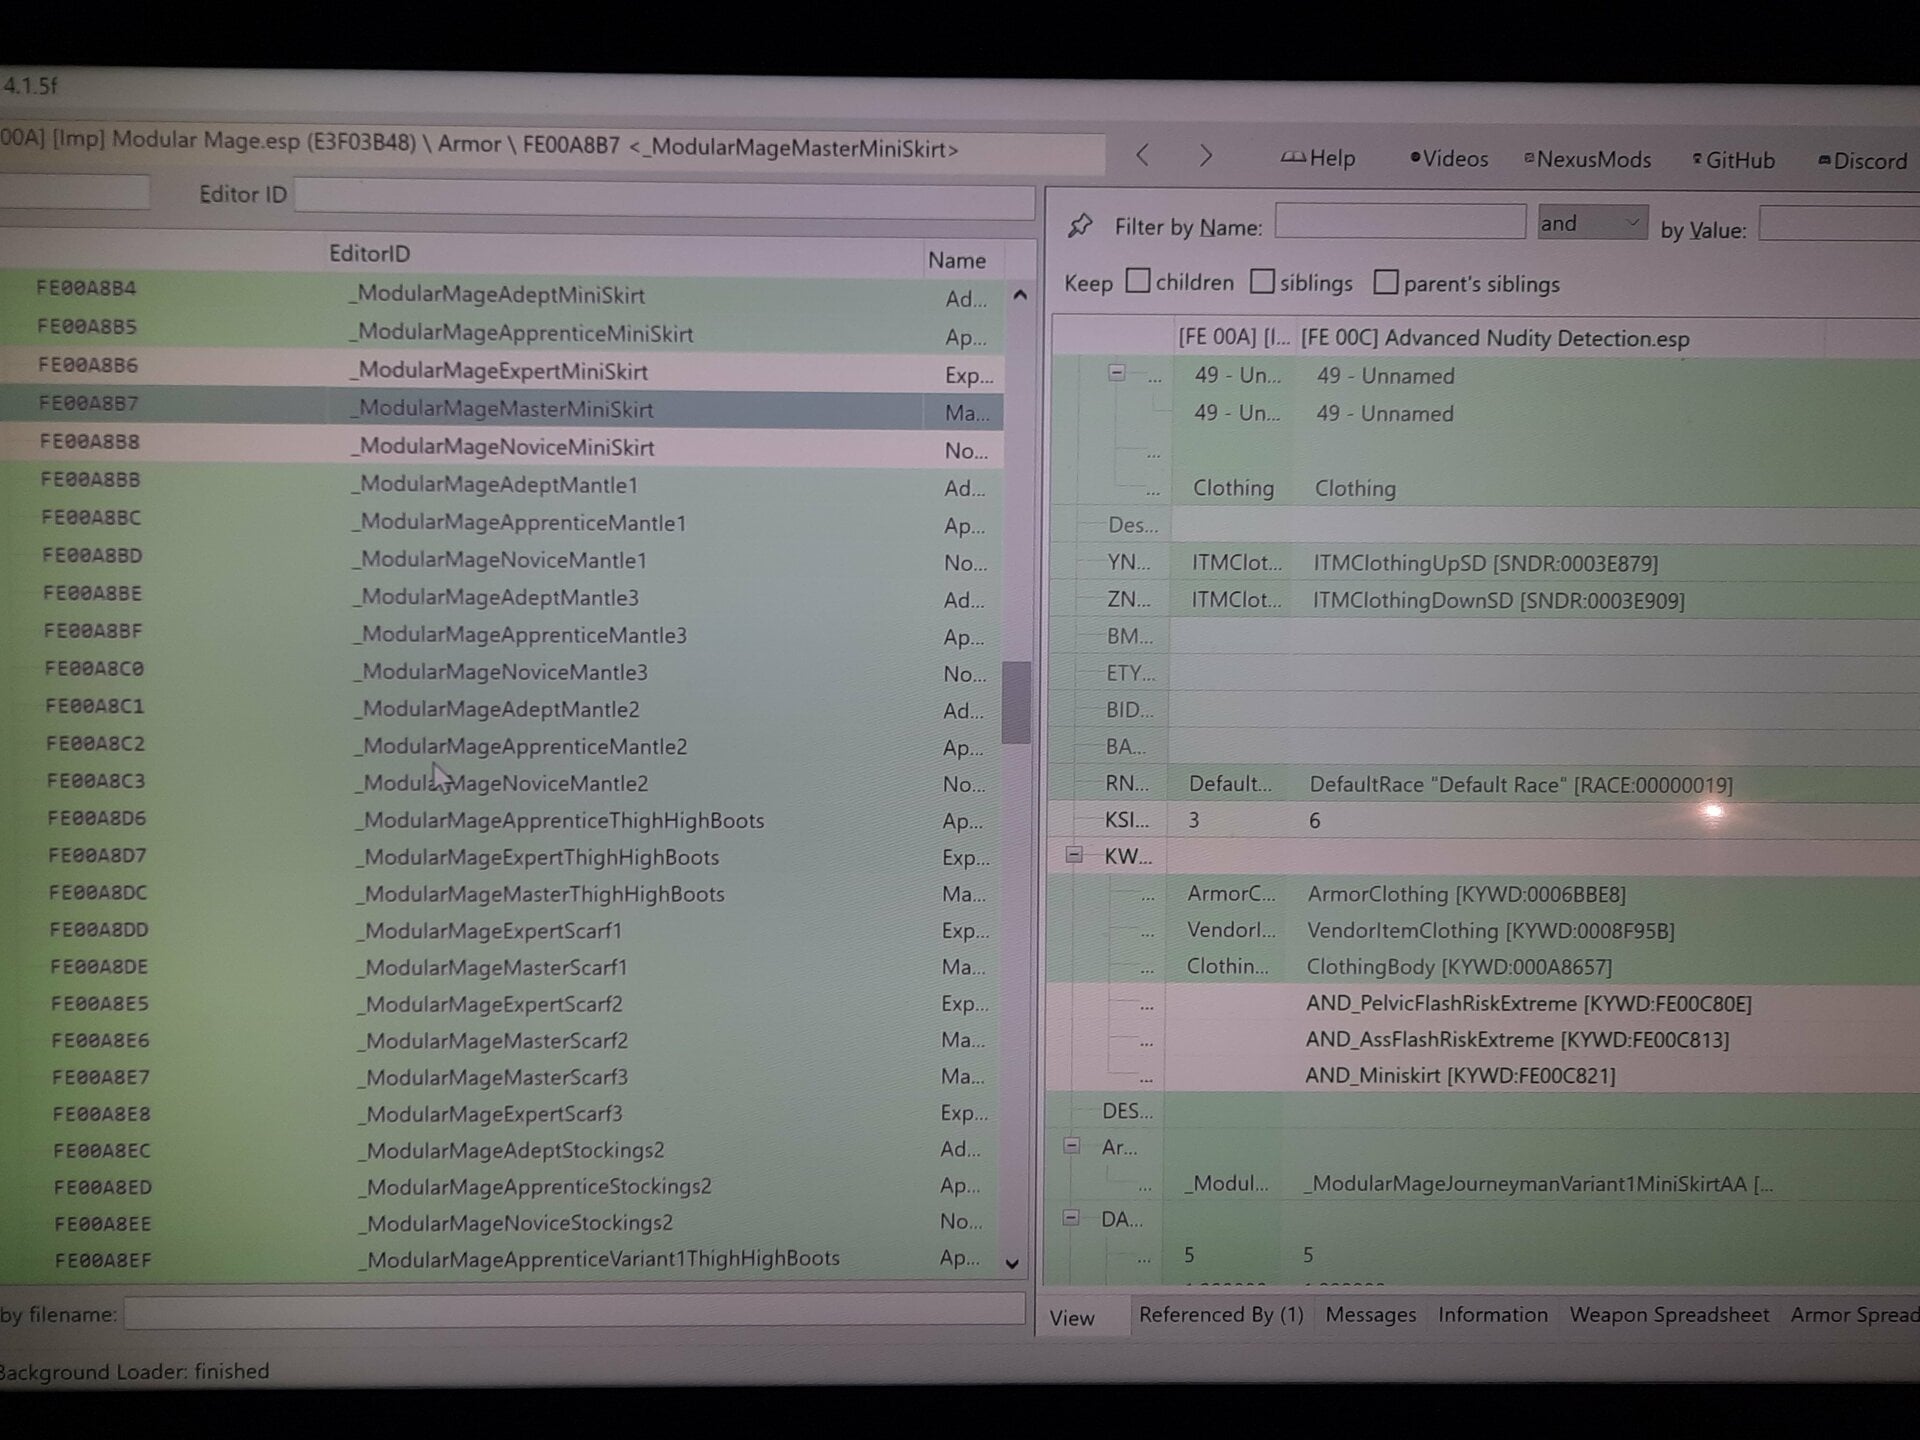
Task: Click the ITMClothingUpSD [SNDR:0003E879] value
Action: (x=1485, y=563)
